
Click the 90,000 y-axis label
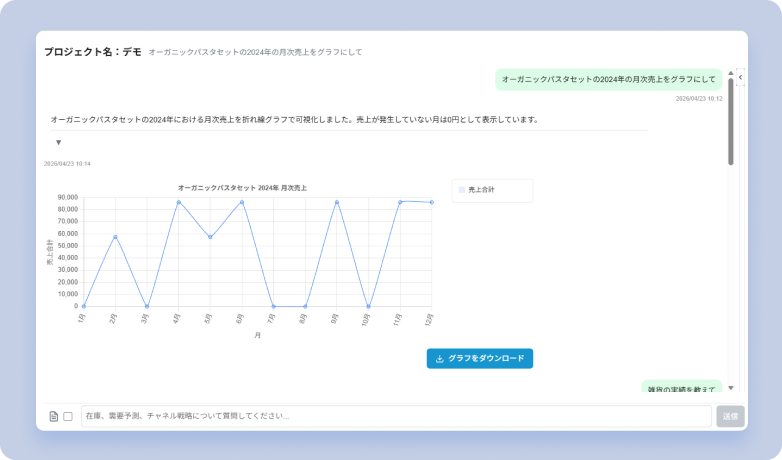68,198
